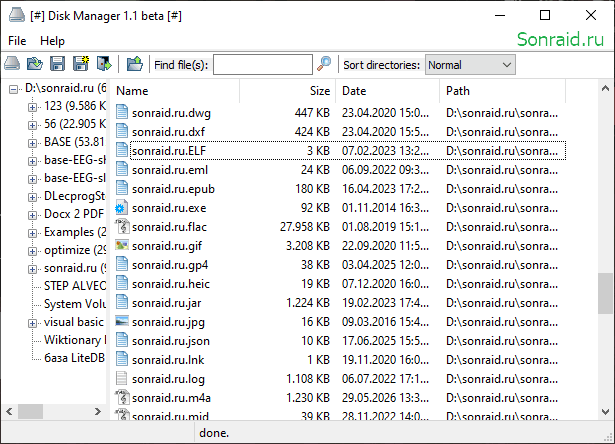Click the picture icon of sonraid.ru.gif
The image size is (615, 444).
122,246
